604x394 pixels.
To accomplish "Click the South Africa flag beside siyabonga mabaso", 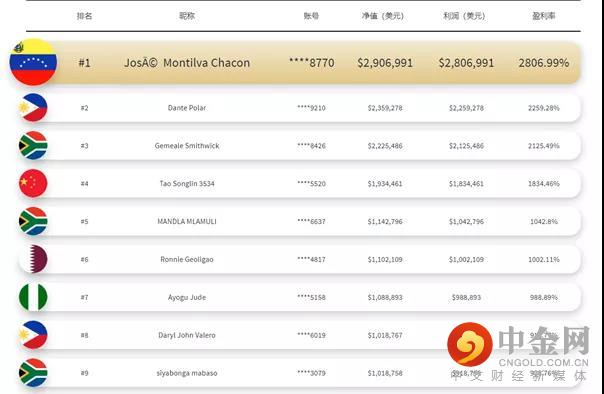I will pos(33,372).
